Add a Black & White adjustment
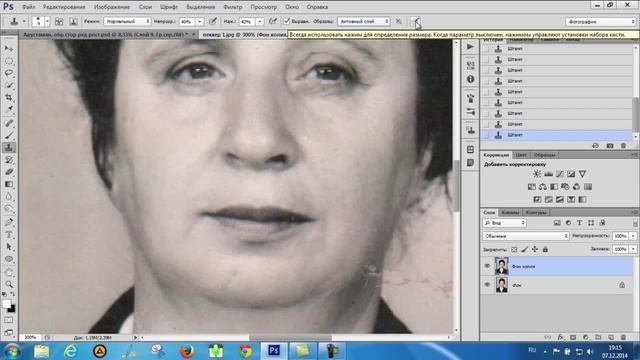This screenshot has width=640, height=360. (554, 187)
